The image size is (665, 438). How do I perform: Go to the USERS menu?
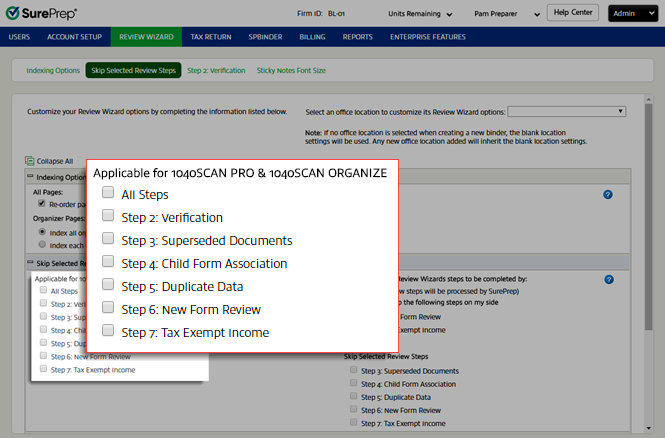point(19,37)
